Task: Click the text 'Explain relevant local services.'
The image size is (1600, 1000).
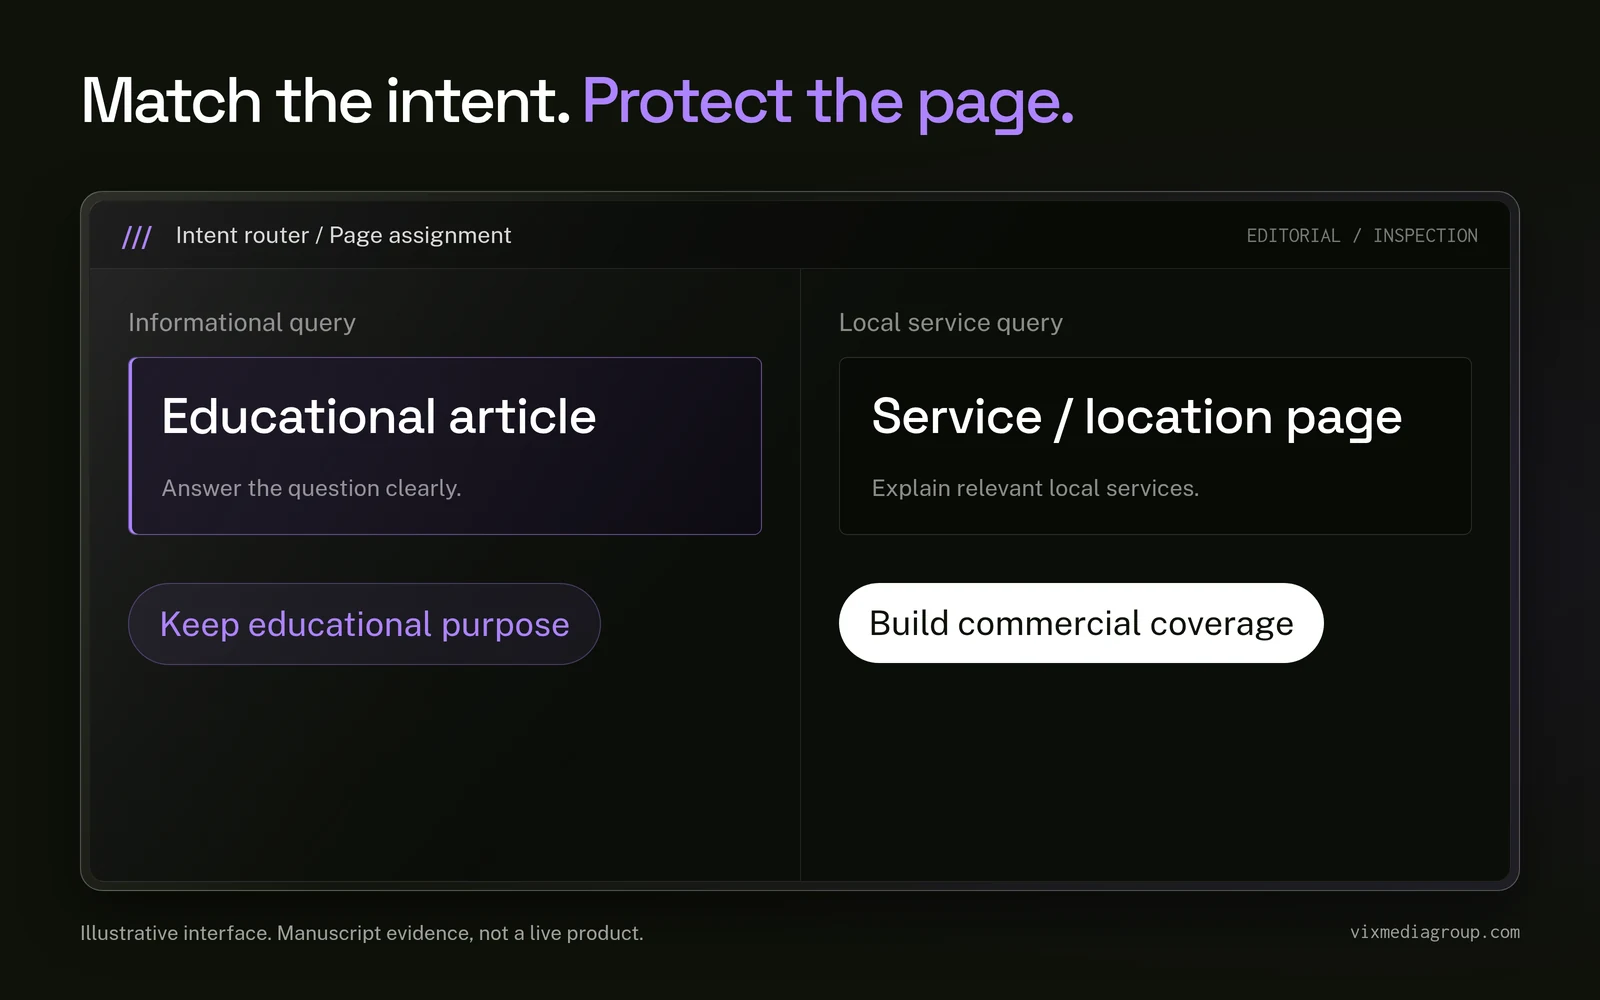Action: coord(1035,488)
